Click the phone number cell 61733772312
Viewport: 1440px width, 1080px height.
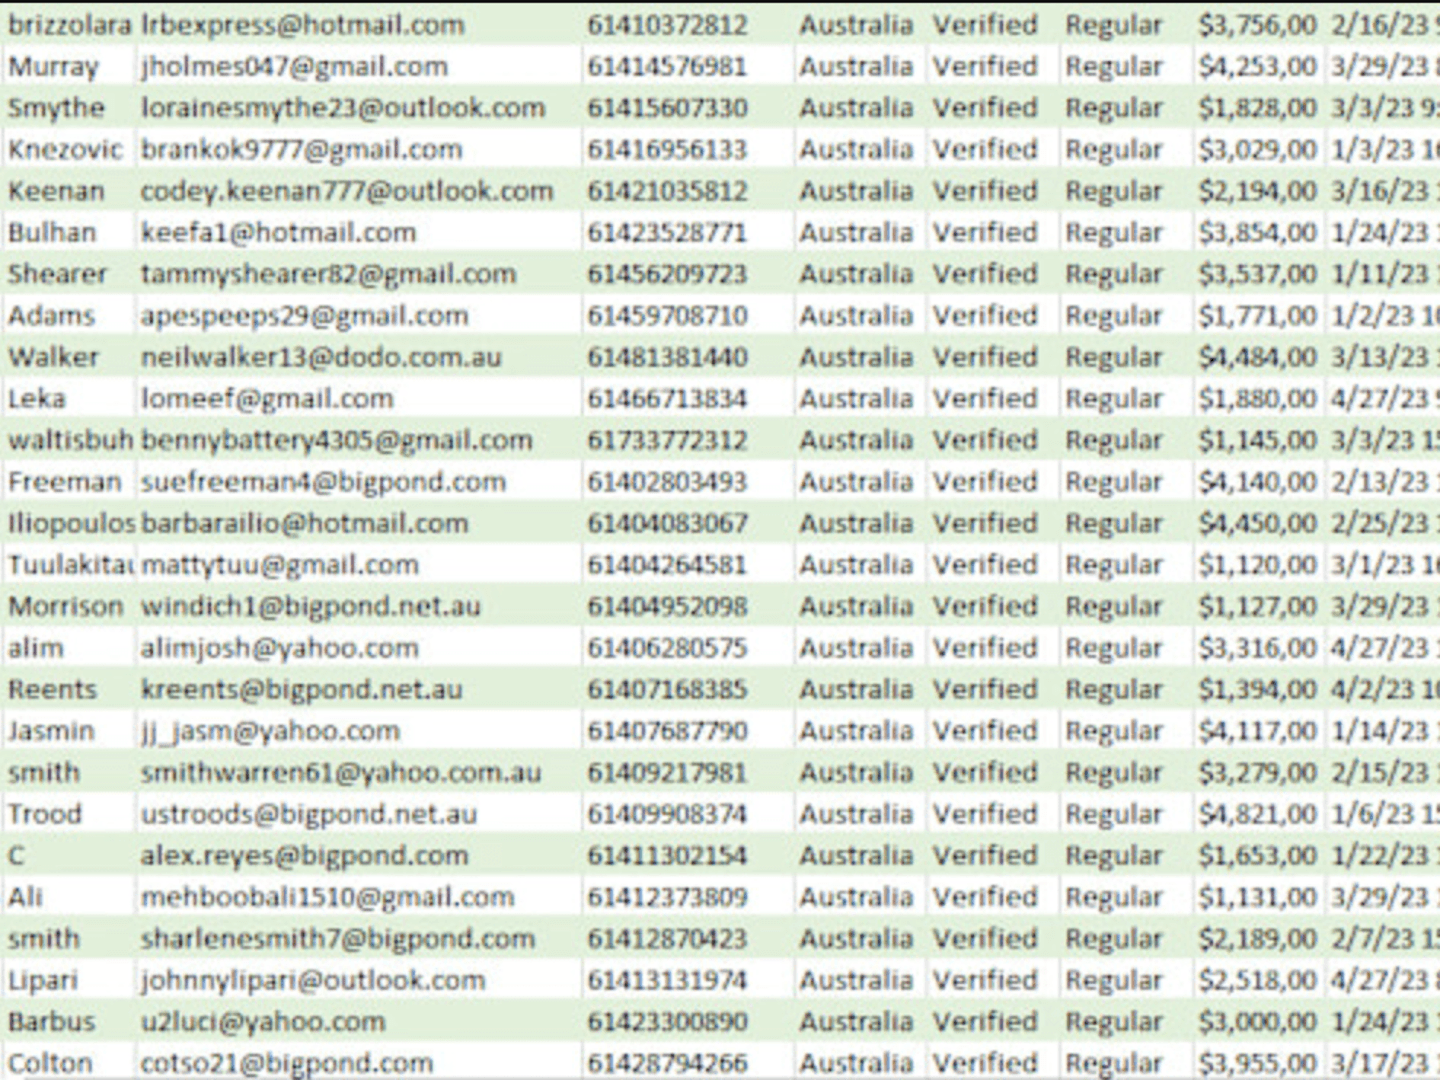click(688, 440)
